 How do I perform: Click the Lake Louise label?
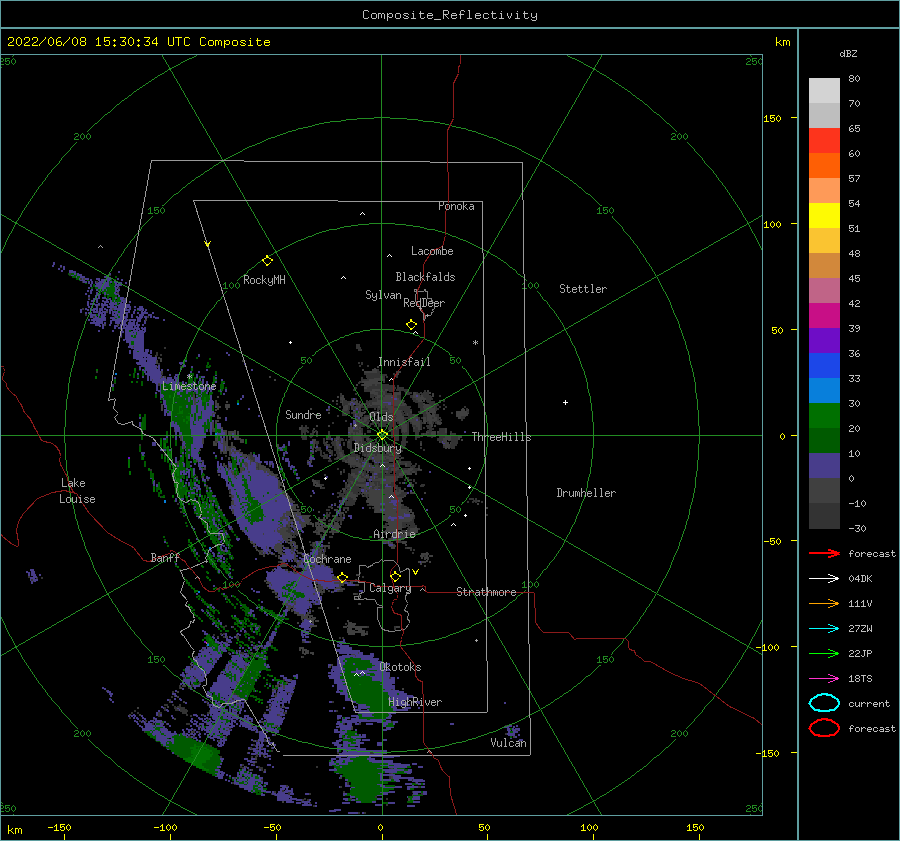[77, 491]
